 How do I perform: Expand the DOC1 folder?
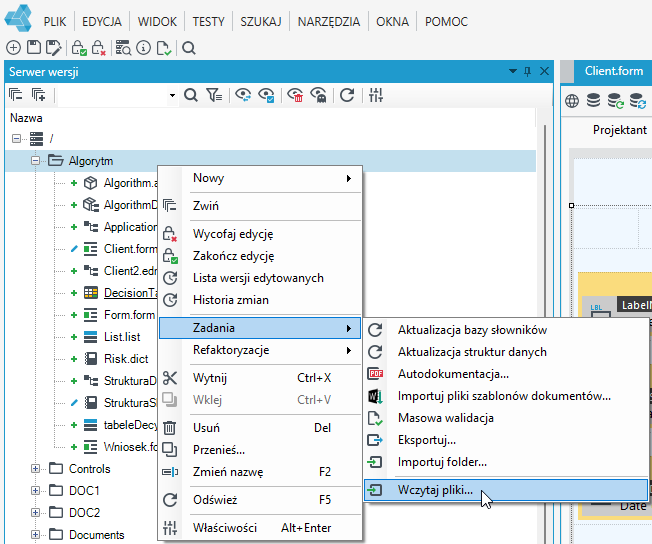35,491
